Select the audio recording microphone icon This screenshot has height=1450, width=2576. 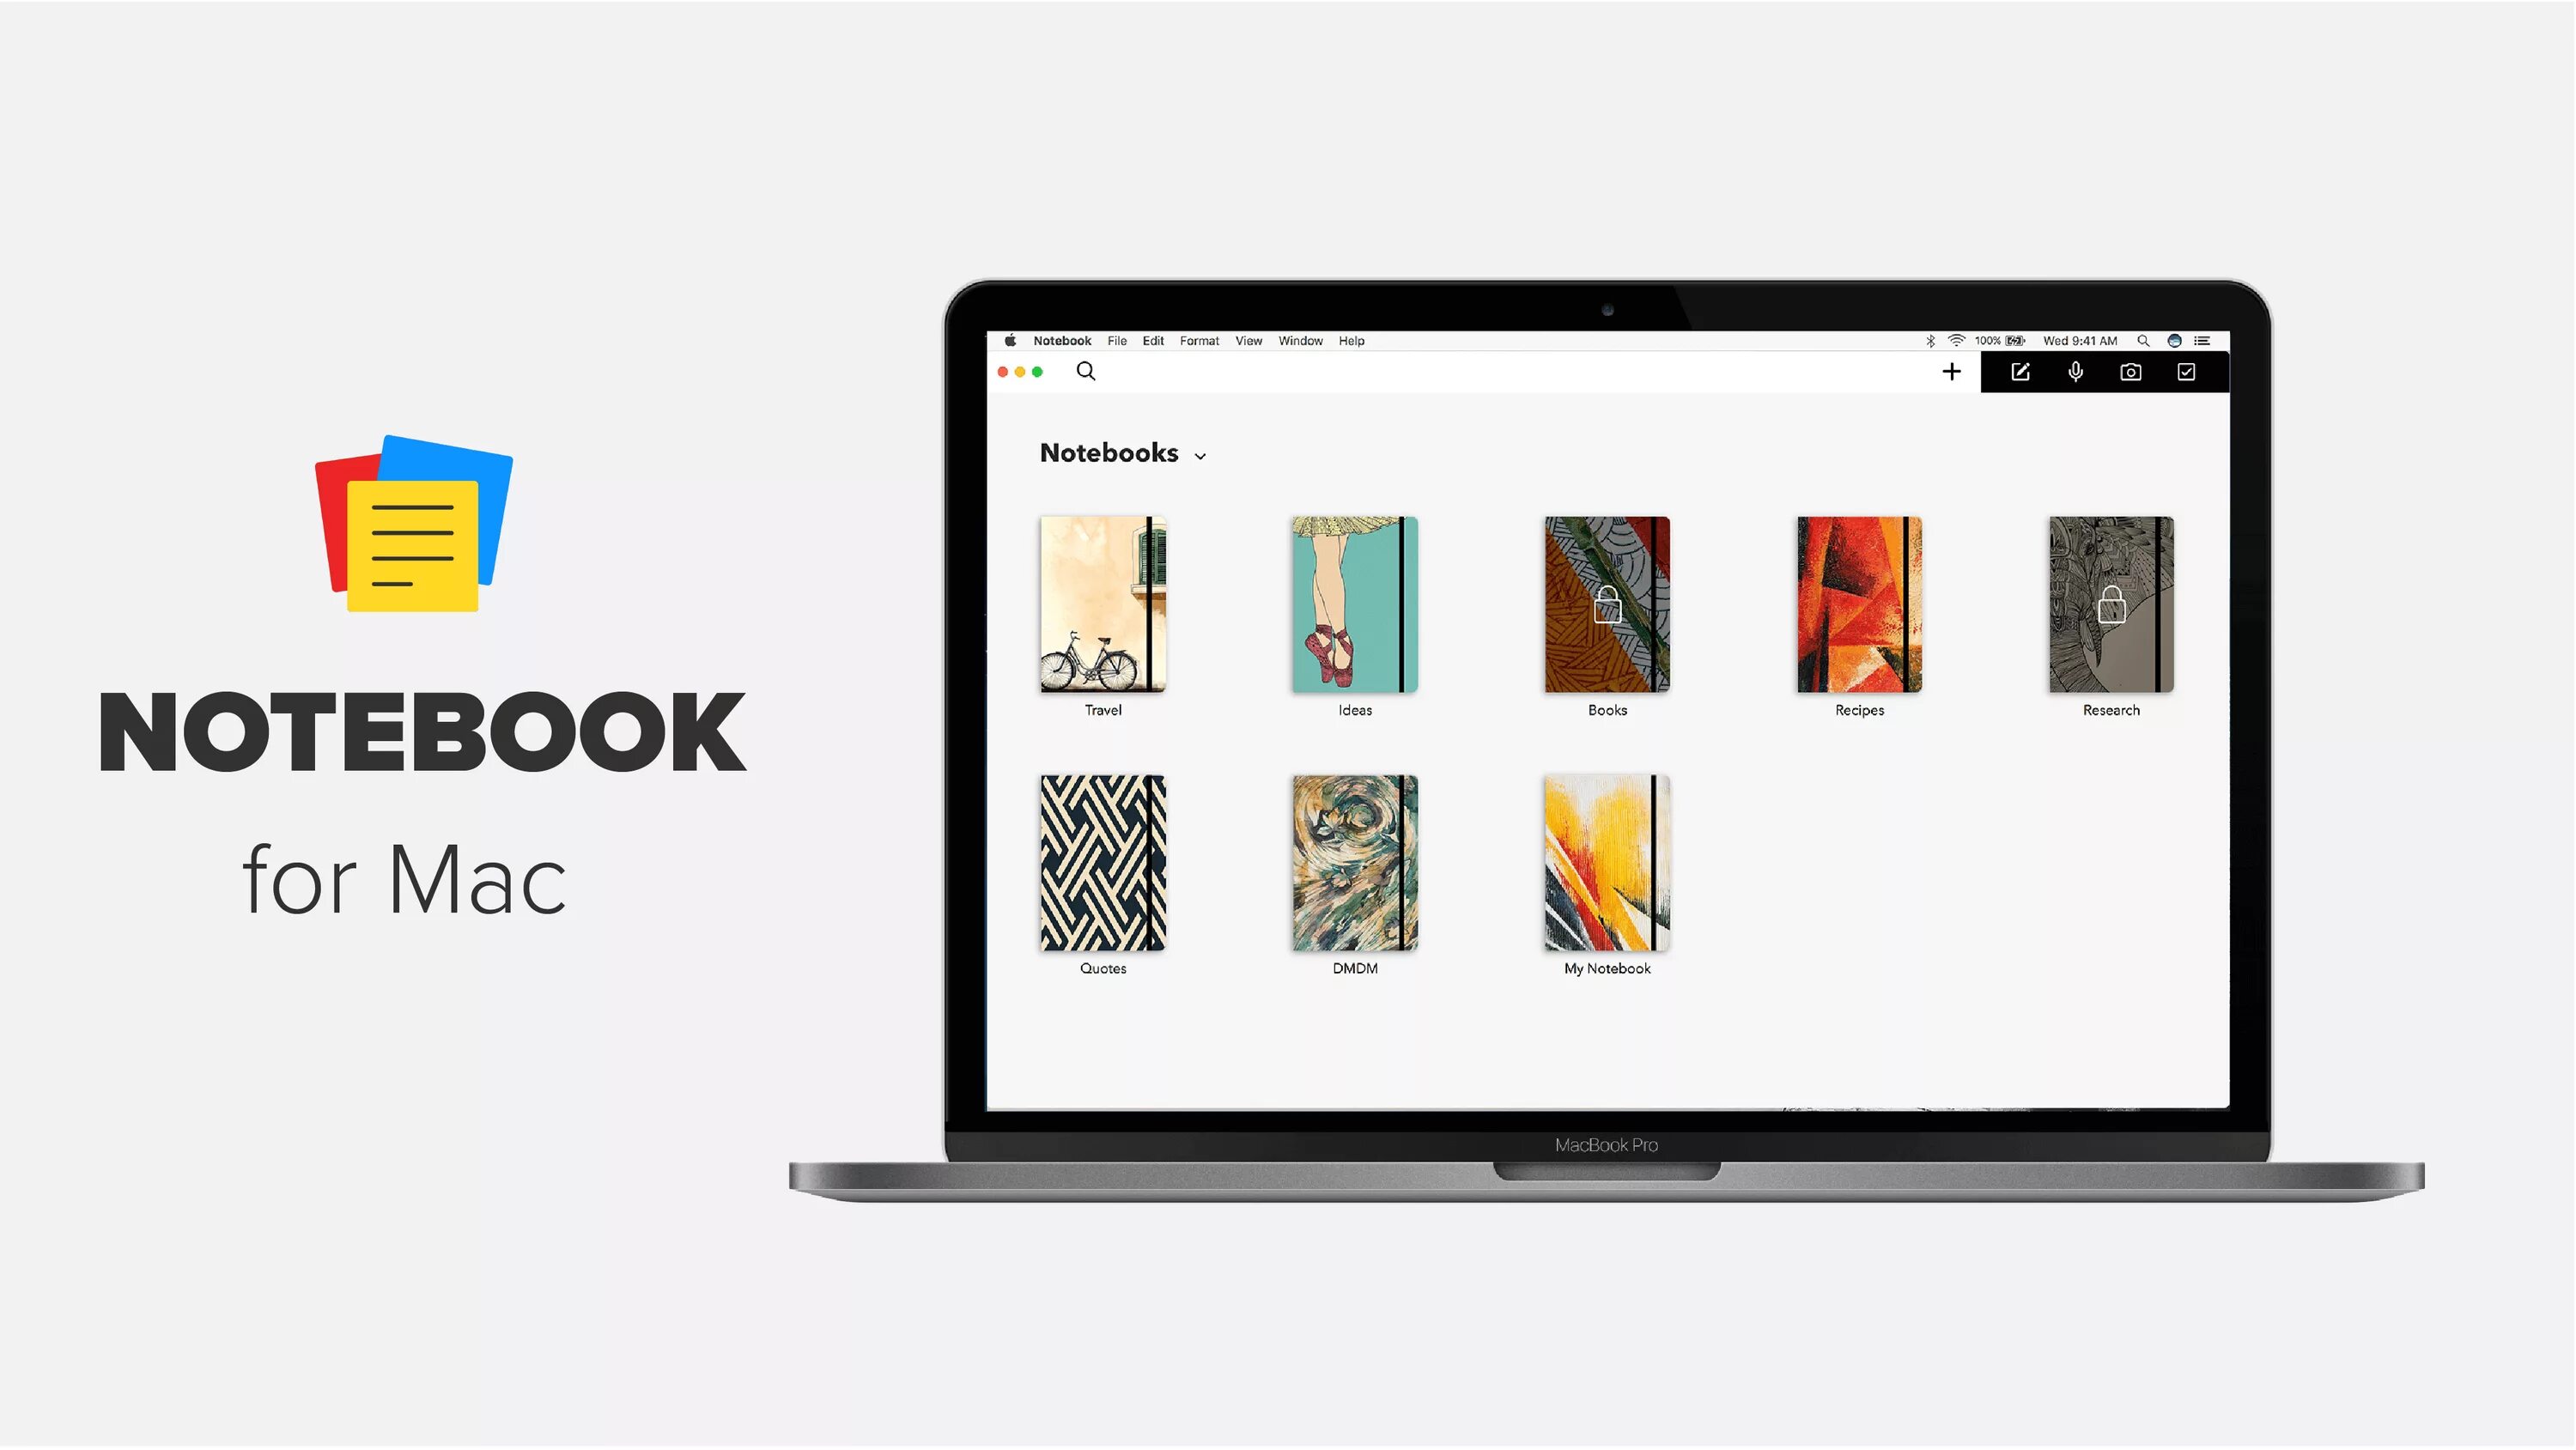click(2074, 372)
